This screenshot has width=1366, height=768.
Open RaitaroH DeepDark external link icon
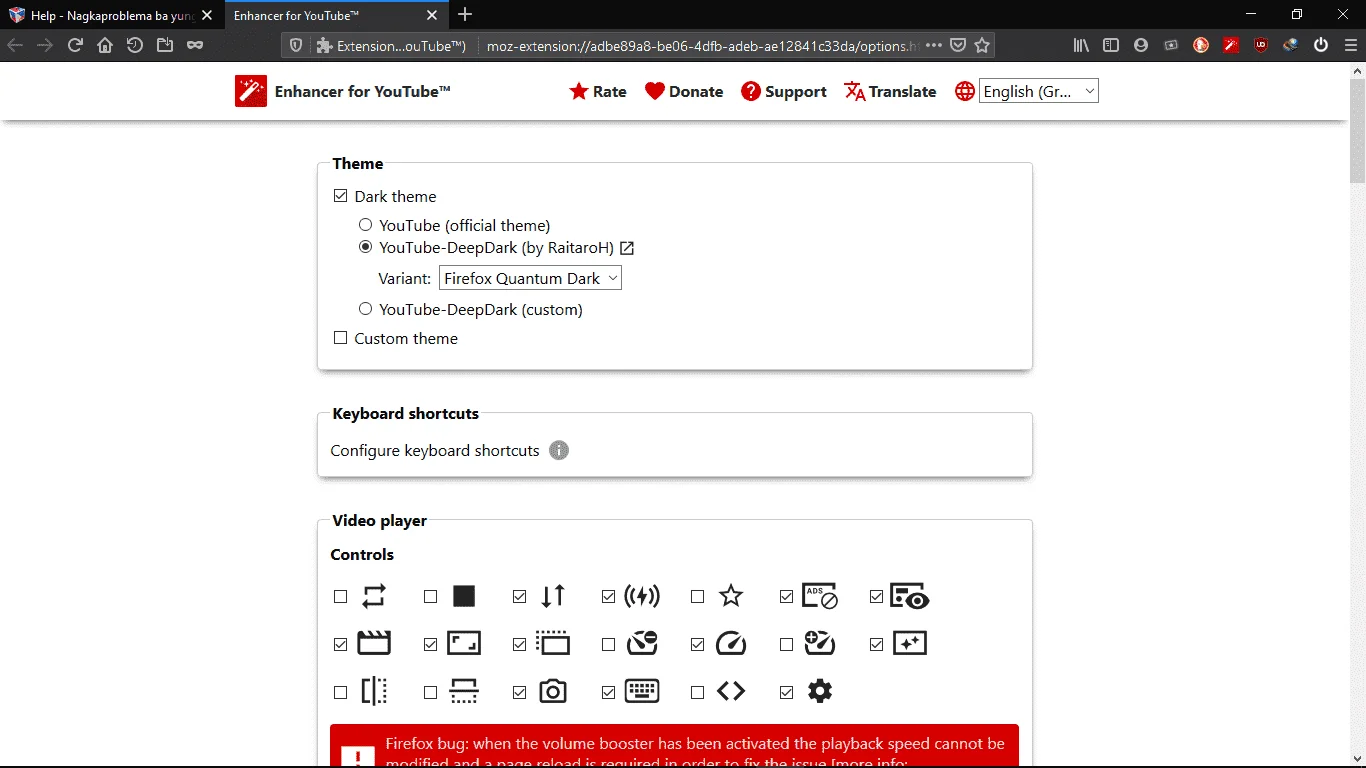click(x=627, y=248)
